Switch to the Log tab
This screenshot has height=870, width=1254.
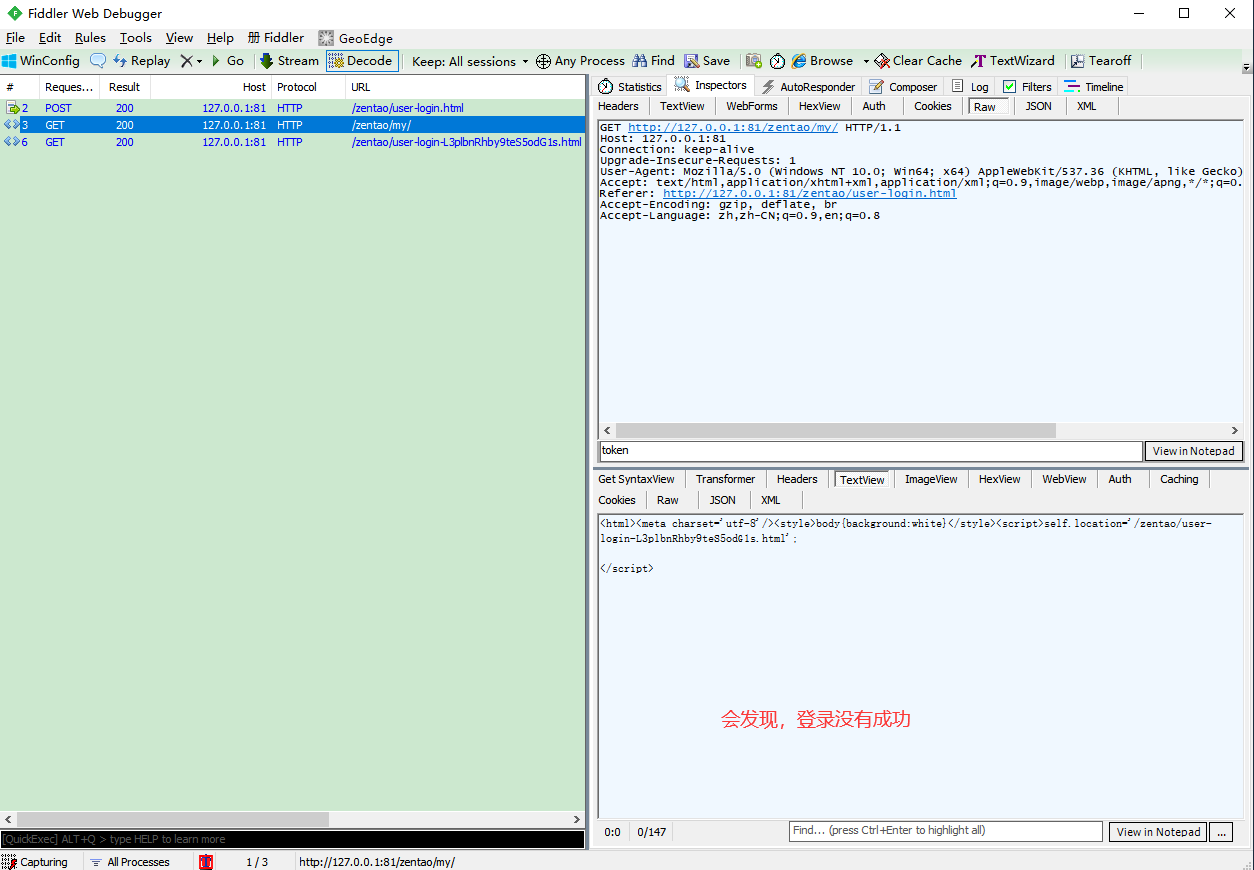pyautogui.click(x=970, y=87)
